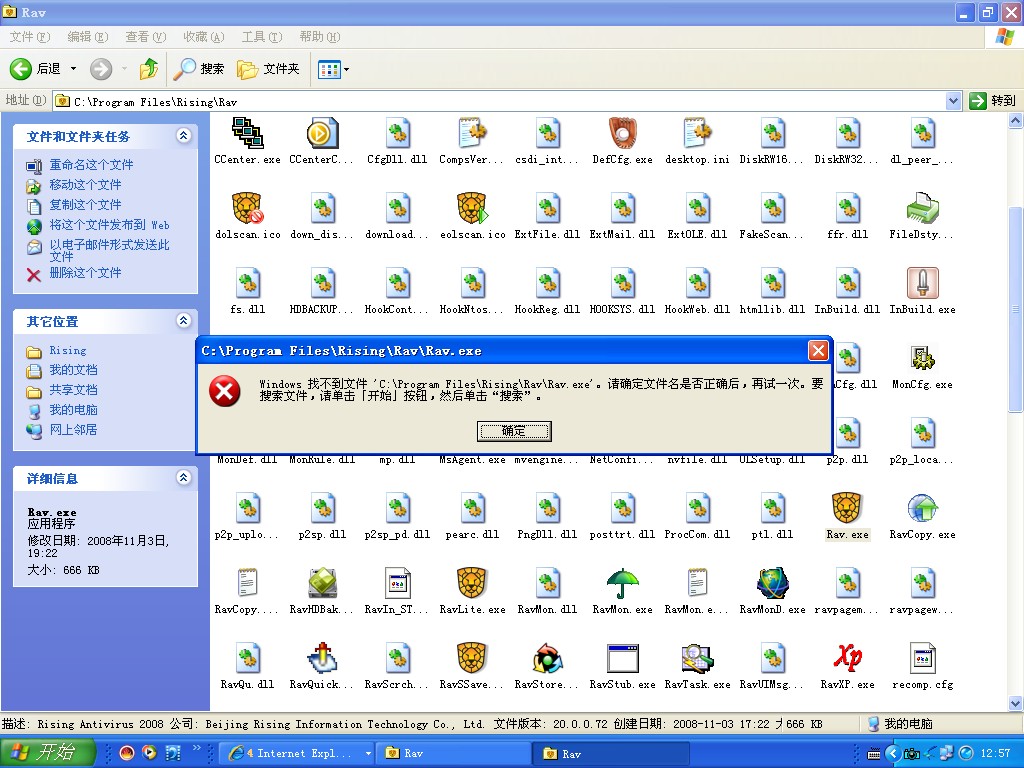1024x768 pixels.
Task: Select the MonCfg.exe gear icon
Action: coord(922,358)
